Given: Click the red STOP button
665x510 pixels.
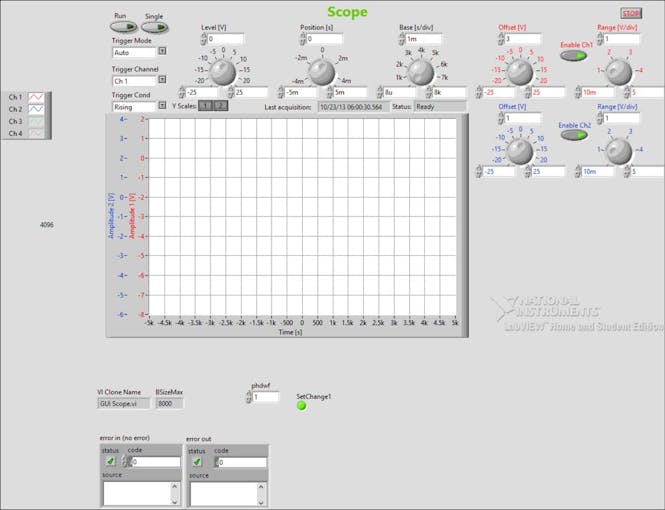Looking at the screenshot, I should (x=631, y=13).
